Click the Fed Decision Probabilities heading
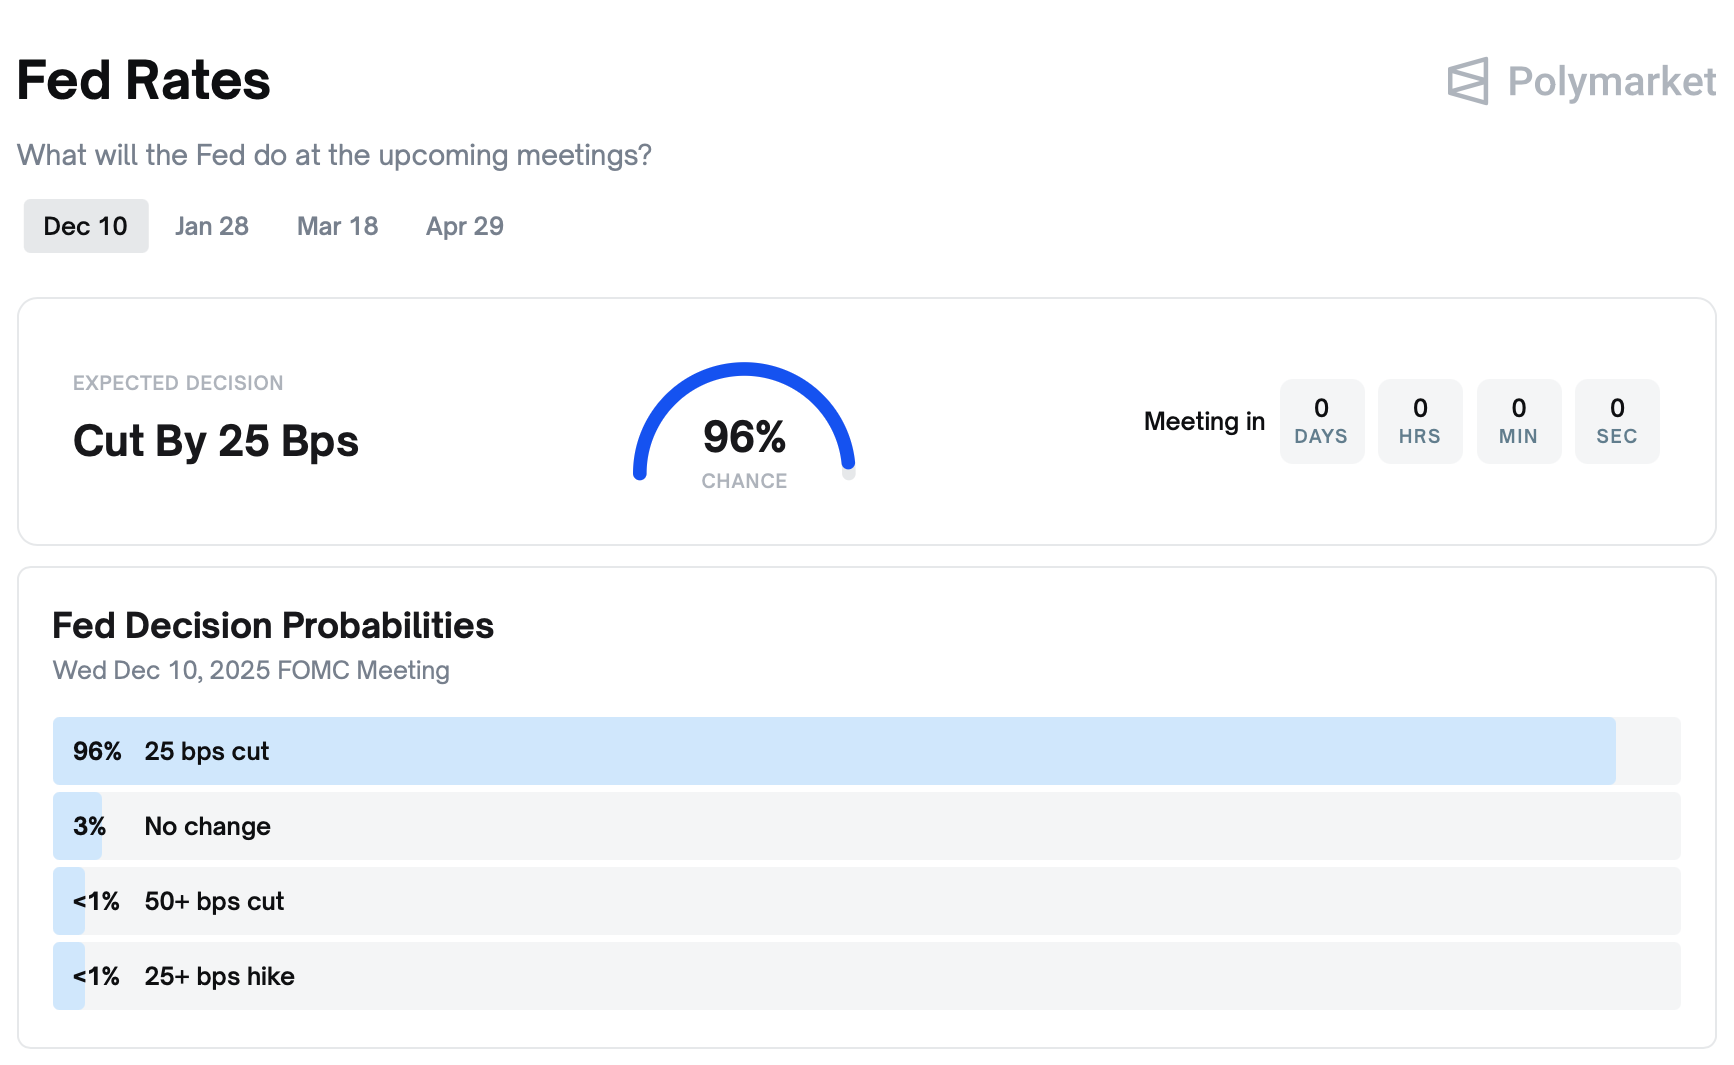 coord(273,626)
